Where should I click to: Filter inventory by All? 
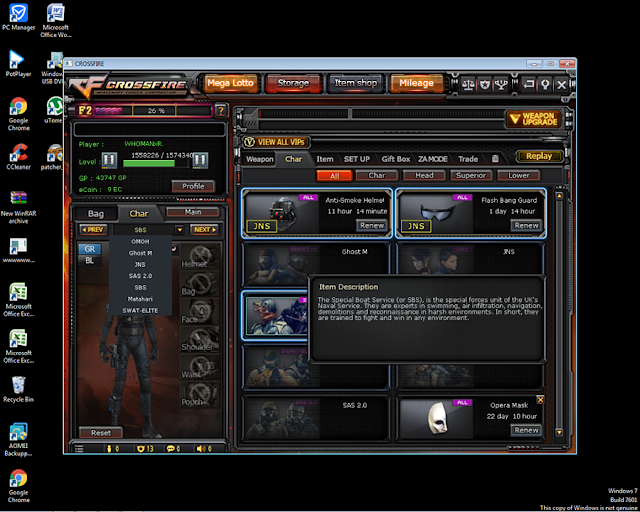[334, 176]
